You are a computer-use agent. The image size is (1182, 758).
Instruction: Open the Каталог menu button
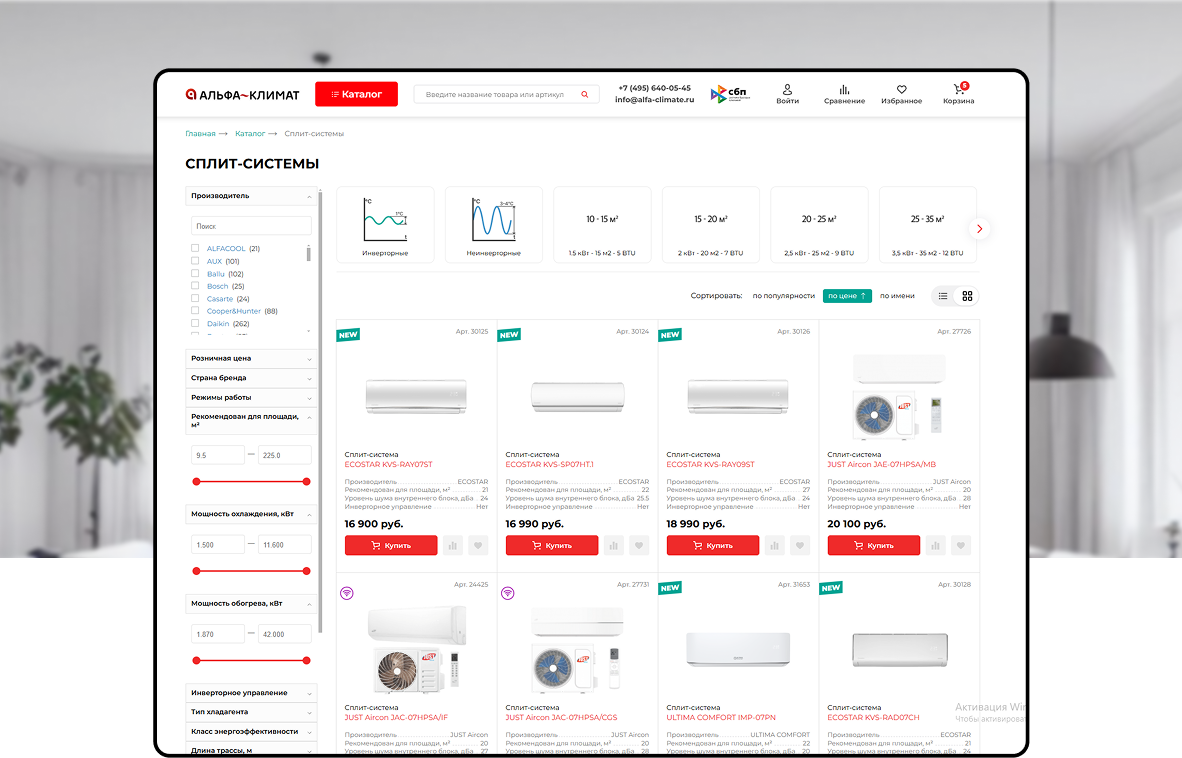coord(357,94)
